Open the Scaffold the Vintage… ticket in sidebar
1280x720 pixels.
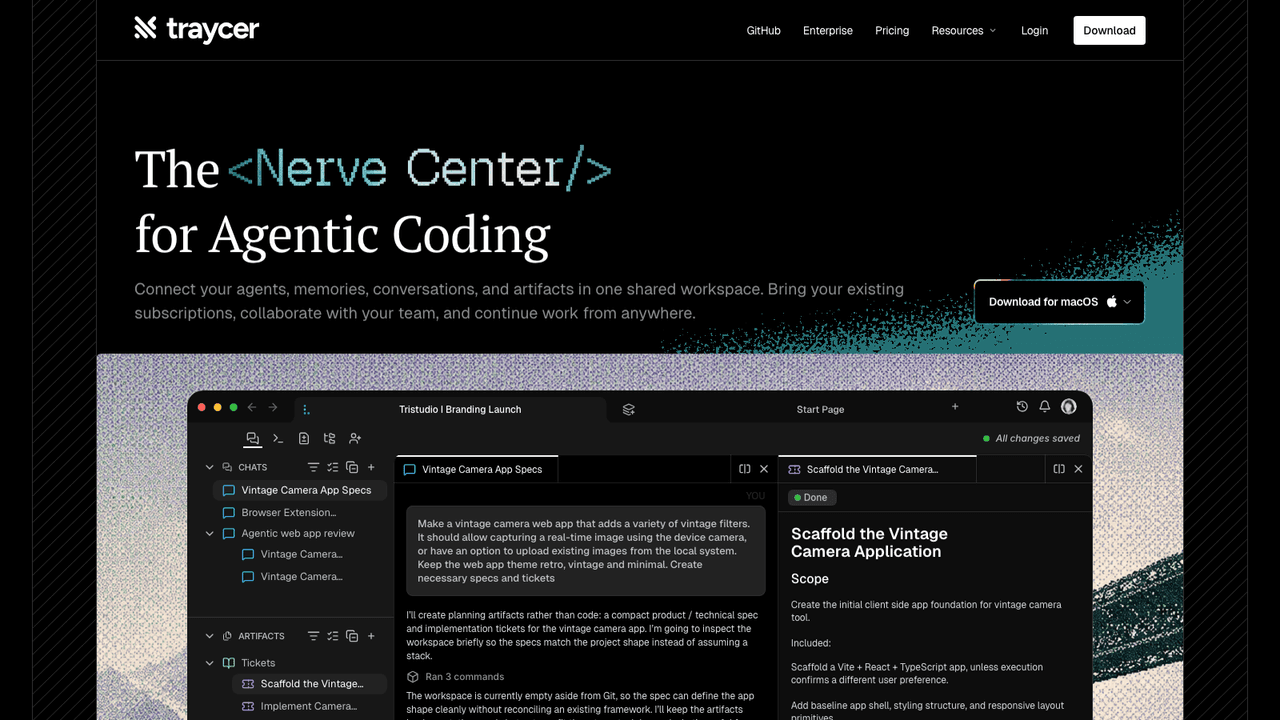click(309, 684)
